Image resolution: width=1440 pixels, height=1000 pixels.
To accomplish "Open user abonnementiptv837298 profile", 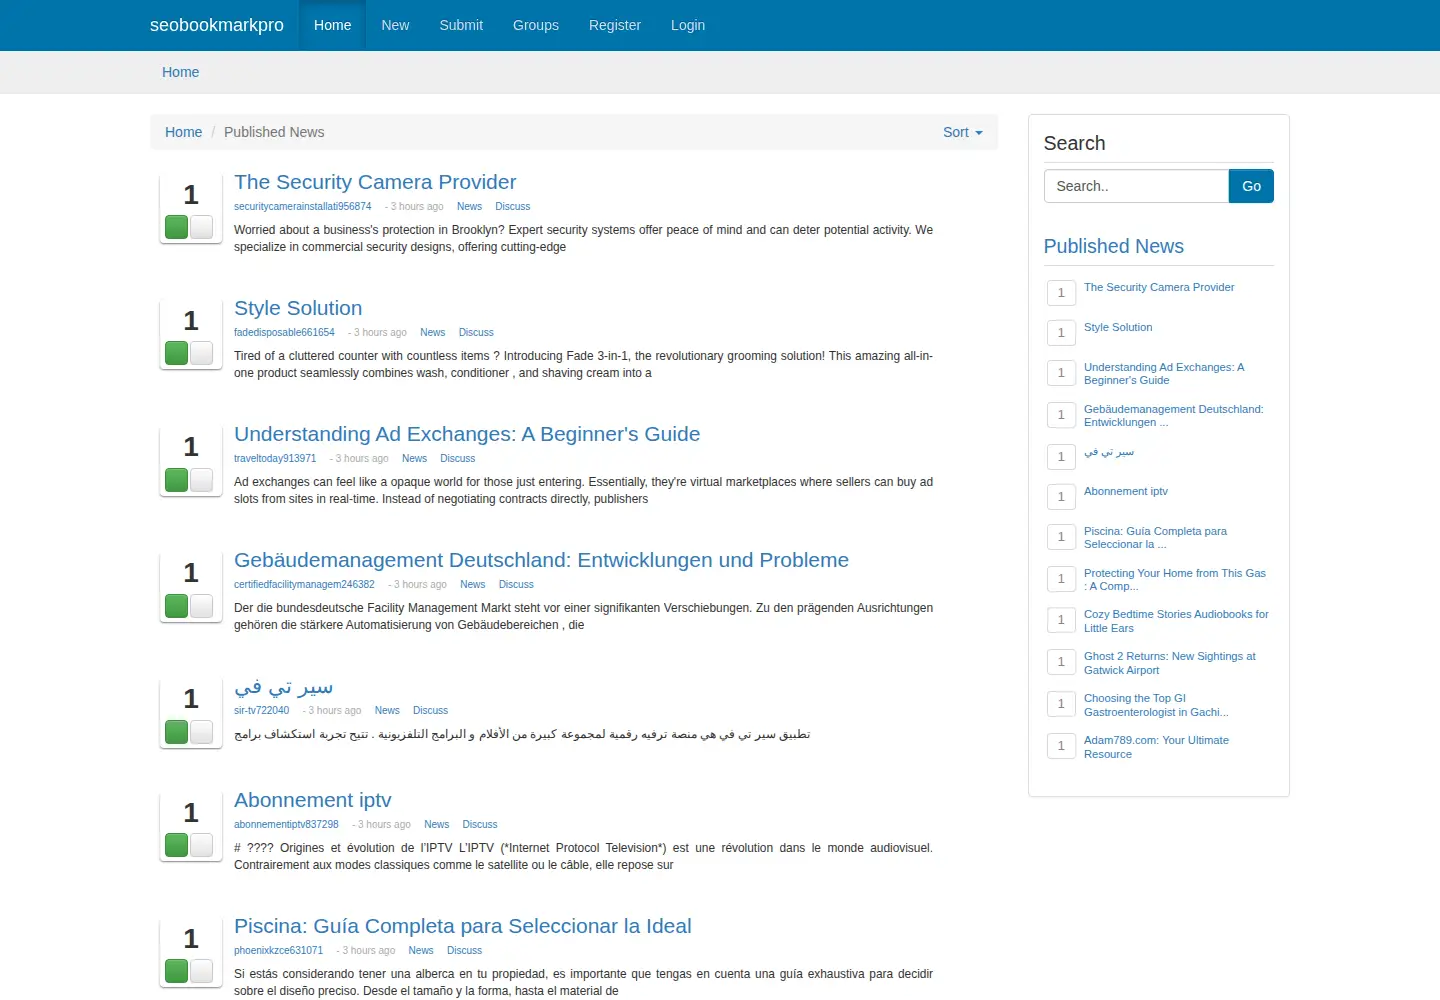I will coord(286,825).
